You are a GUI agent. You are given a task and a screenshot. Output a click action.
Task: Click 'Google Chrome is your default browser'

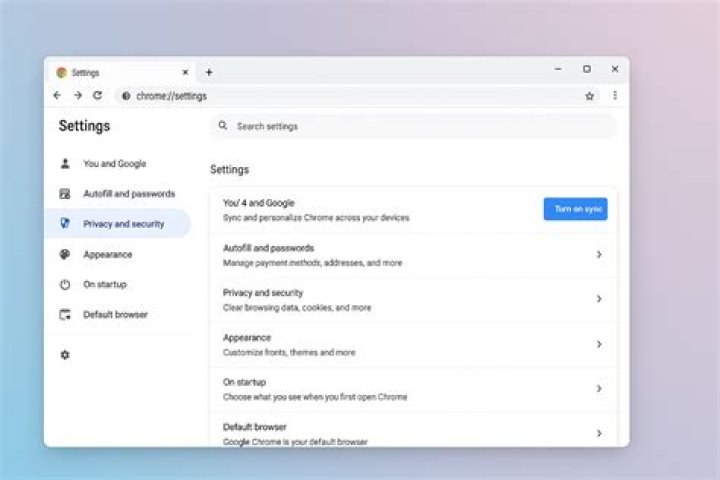pyautogui.click(x=295, y=441)
